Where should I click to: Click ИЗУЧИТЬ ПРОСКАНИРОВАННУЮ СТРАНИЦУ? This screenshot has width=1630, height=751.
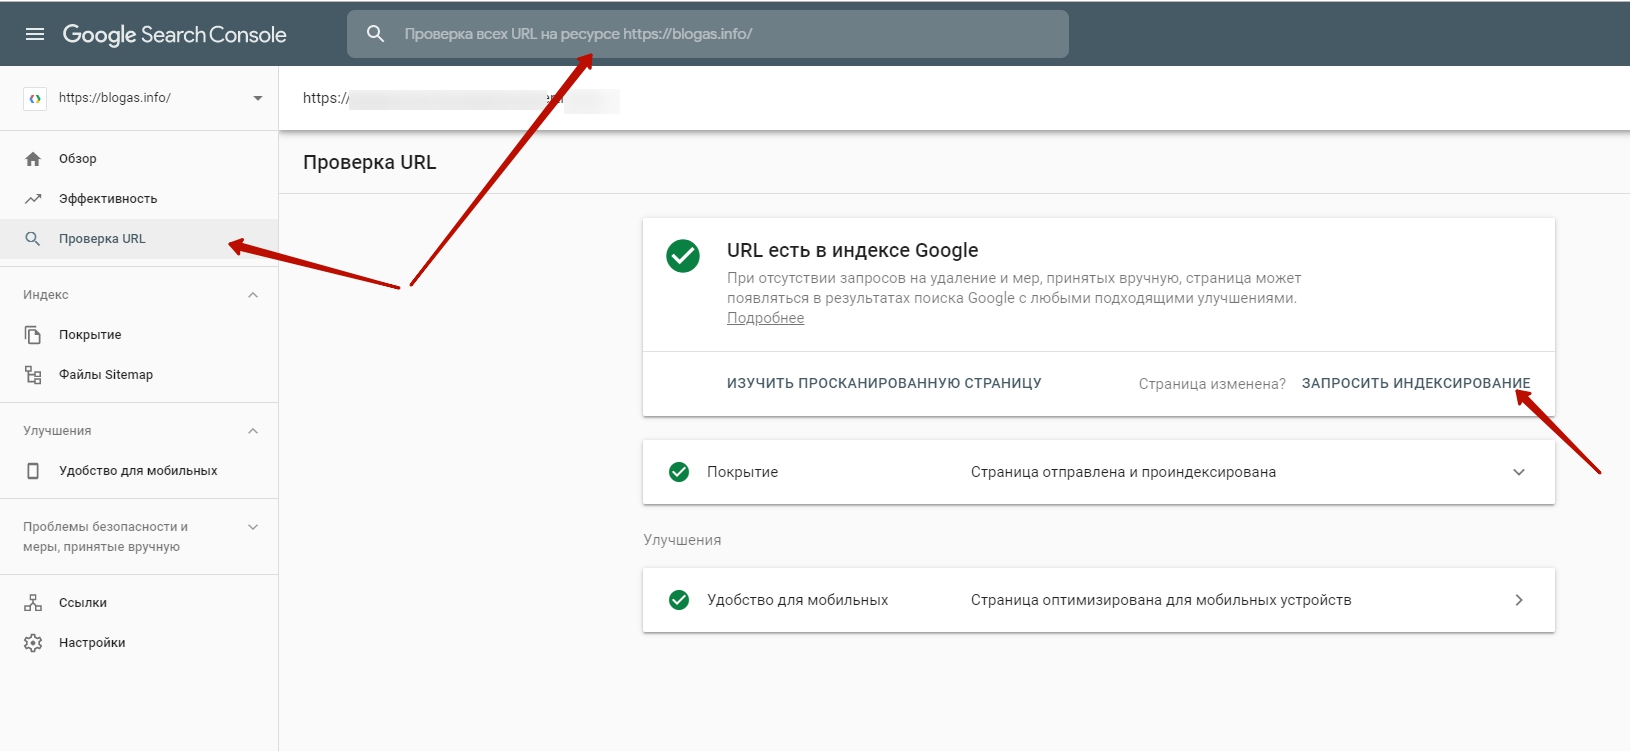(x=884, y=384)
